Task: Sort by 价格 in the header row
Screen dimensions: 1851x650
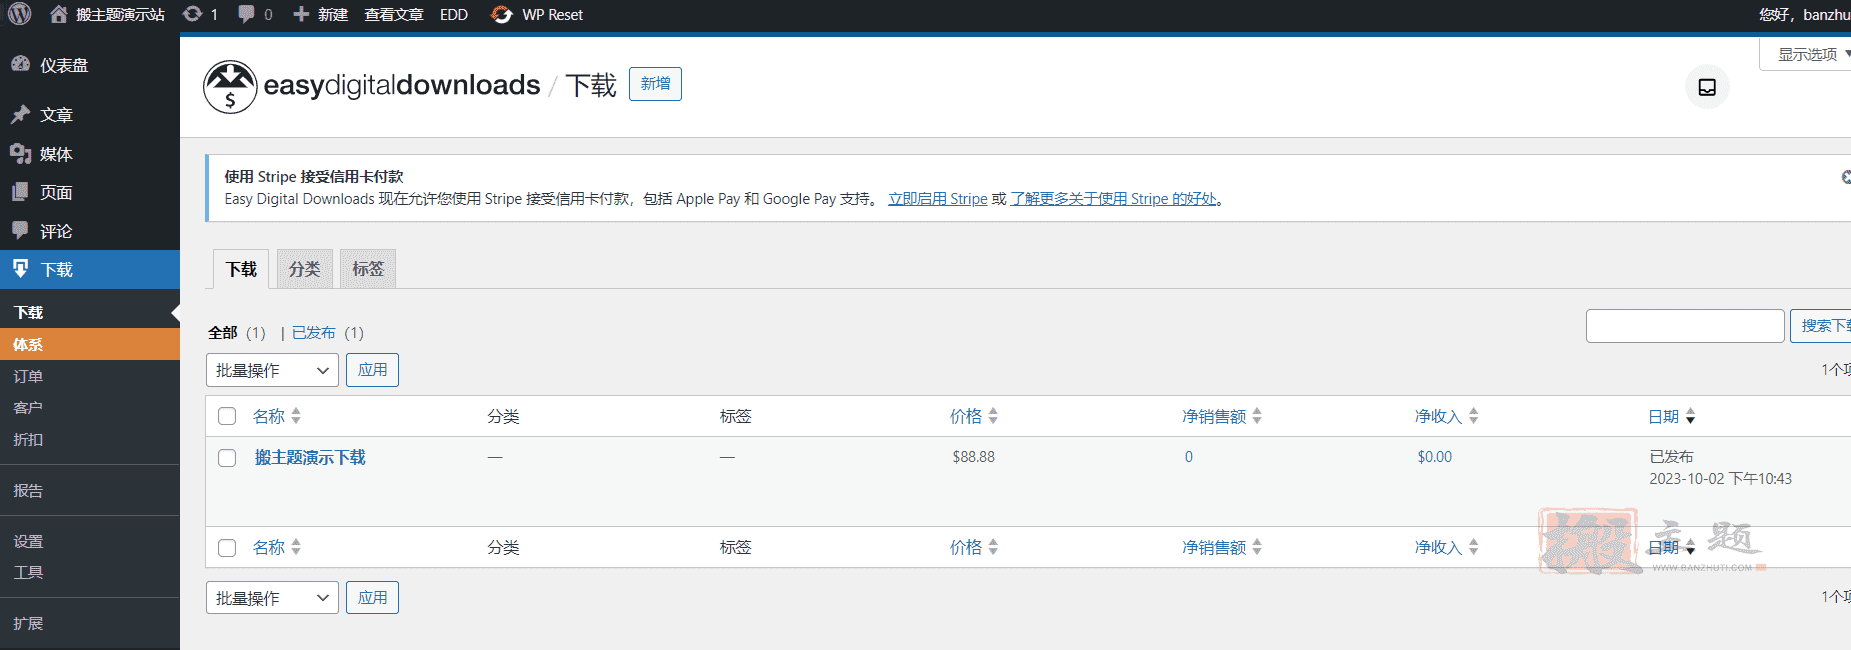Action: pos(974,416)
